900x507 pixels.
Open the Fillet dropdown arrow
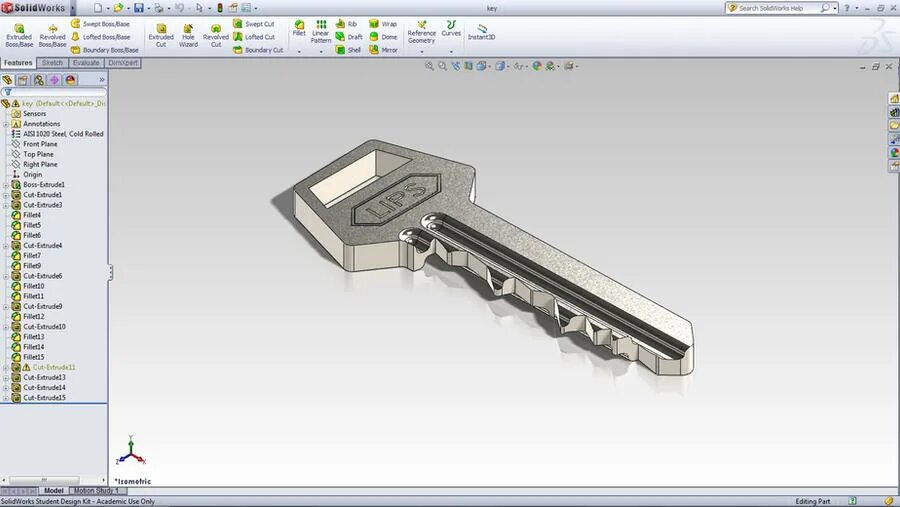tap(299, 52)
